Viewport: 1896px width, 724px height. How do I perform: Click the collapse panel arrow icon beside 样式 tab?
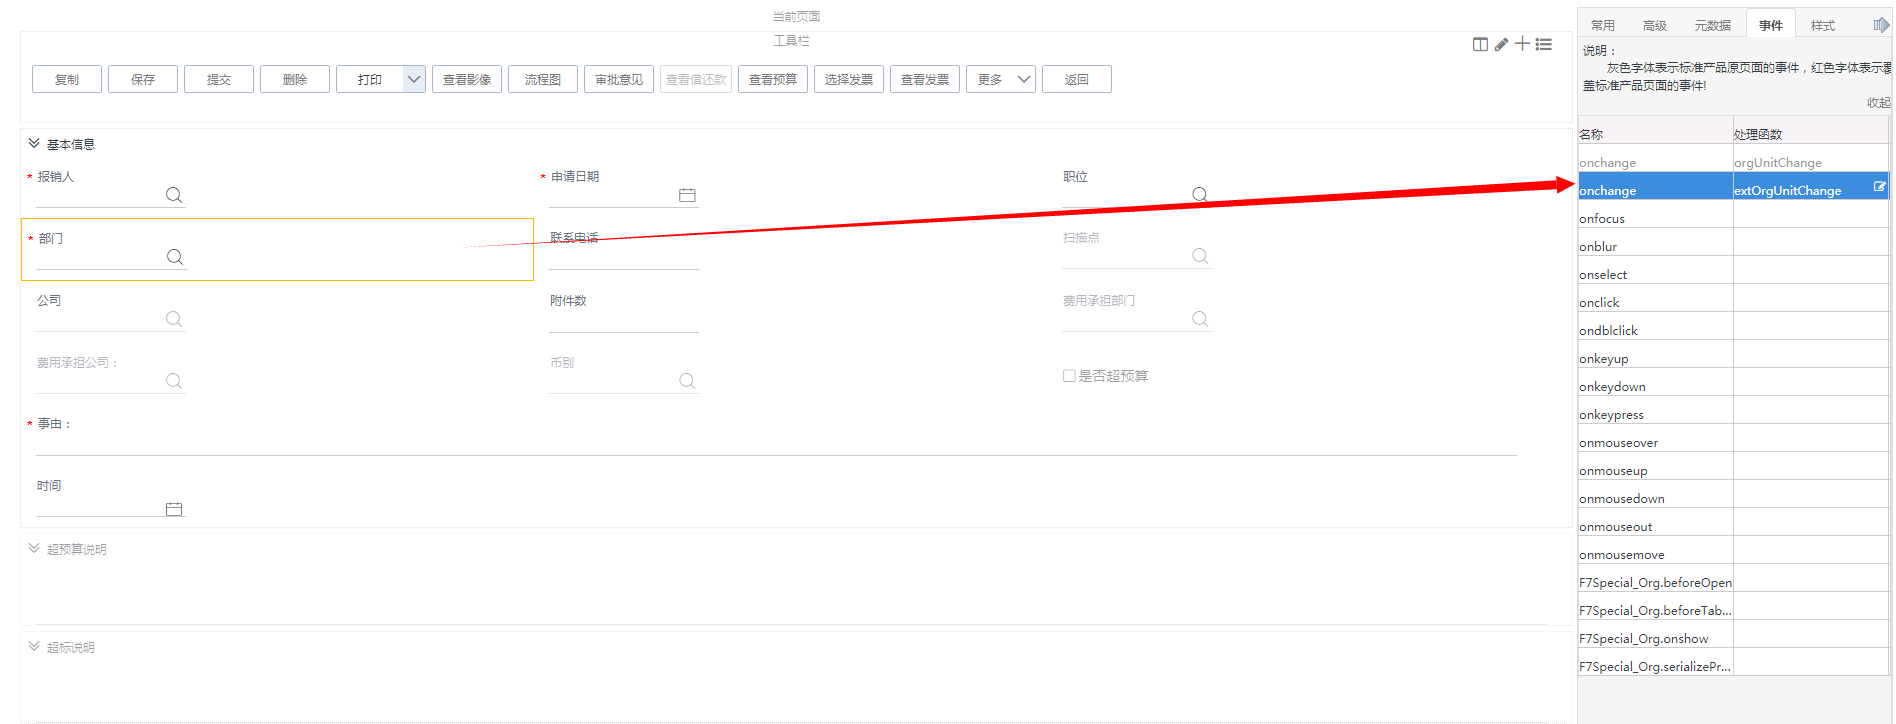pyautogui.click(x=1881, y=25)
